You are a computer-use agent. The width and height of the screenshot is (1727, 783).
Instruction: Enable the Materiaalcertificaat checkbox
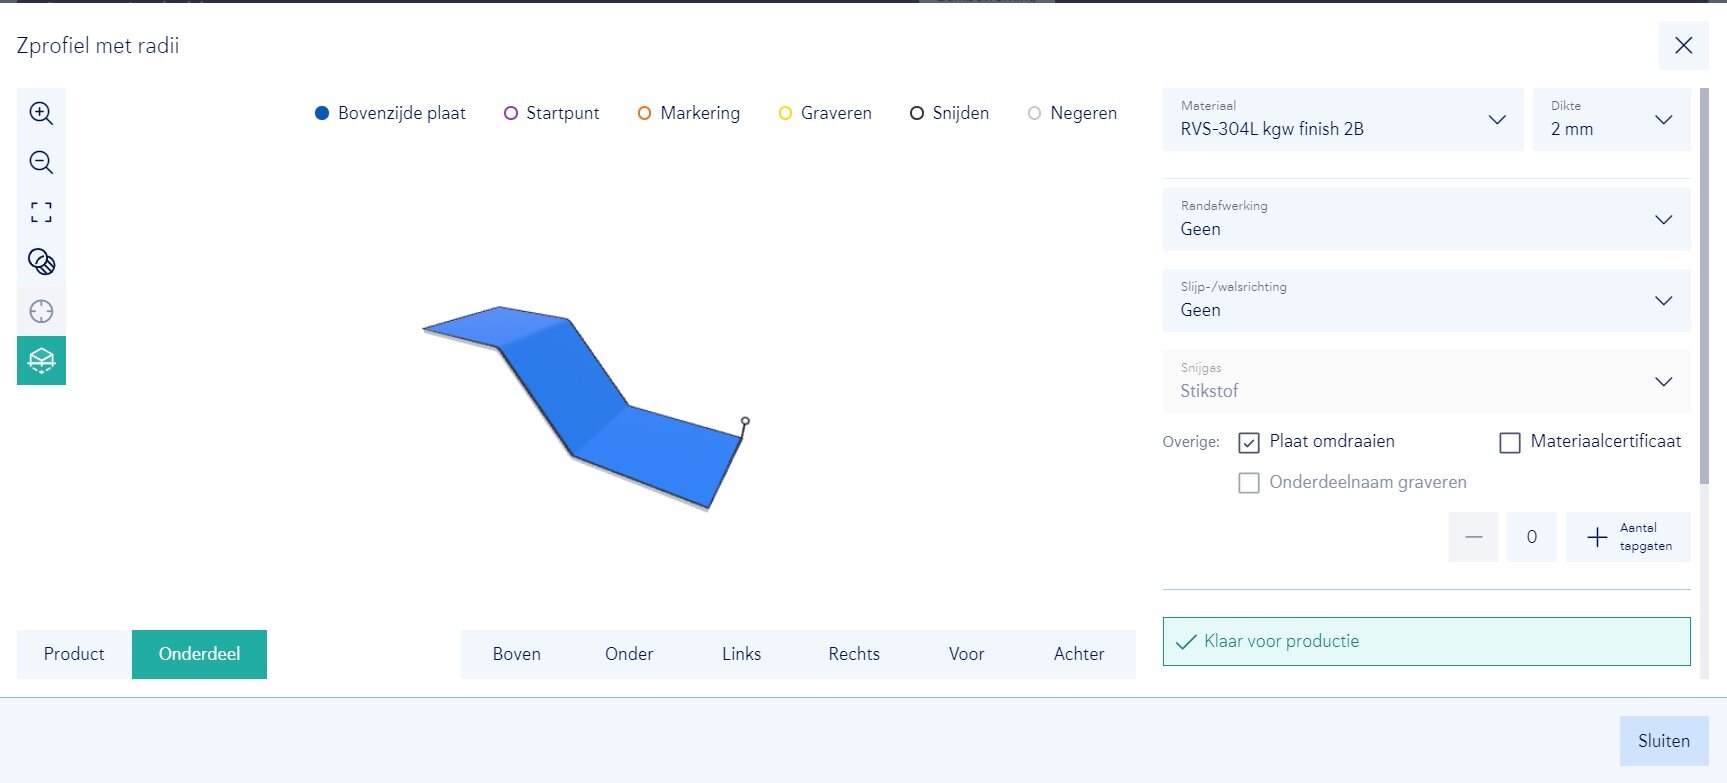[x=1510, y=442]
